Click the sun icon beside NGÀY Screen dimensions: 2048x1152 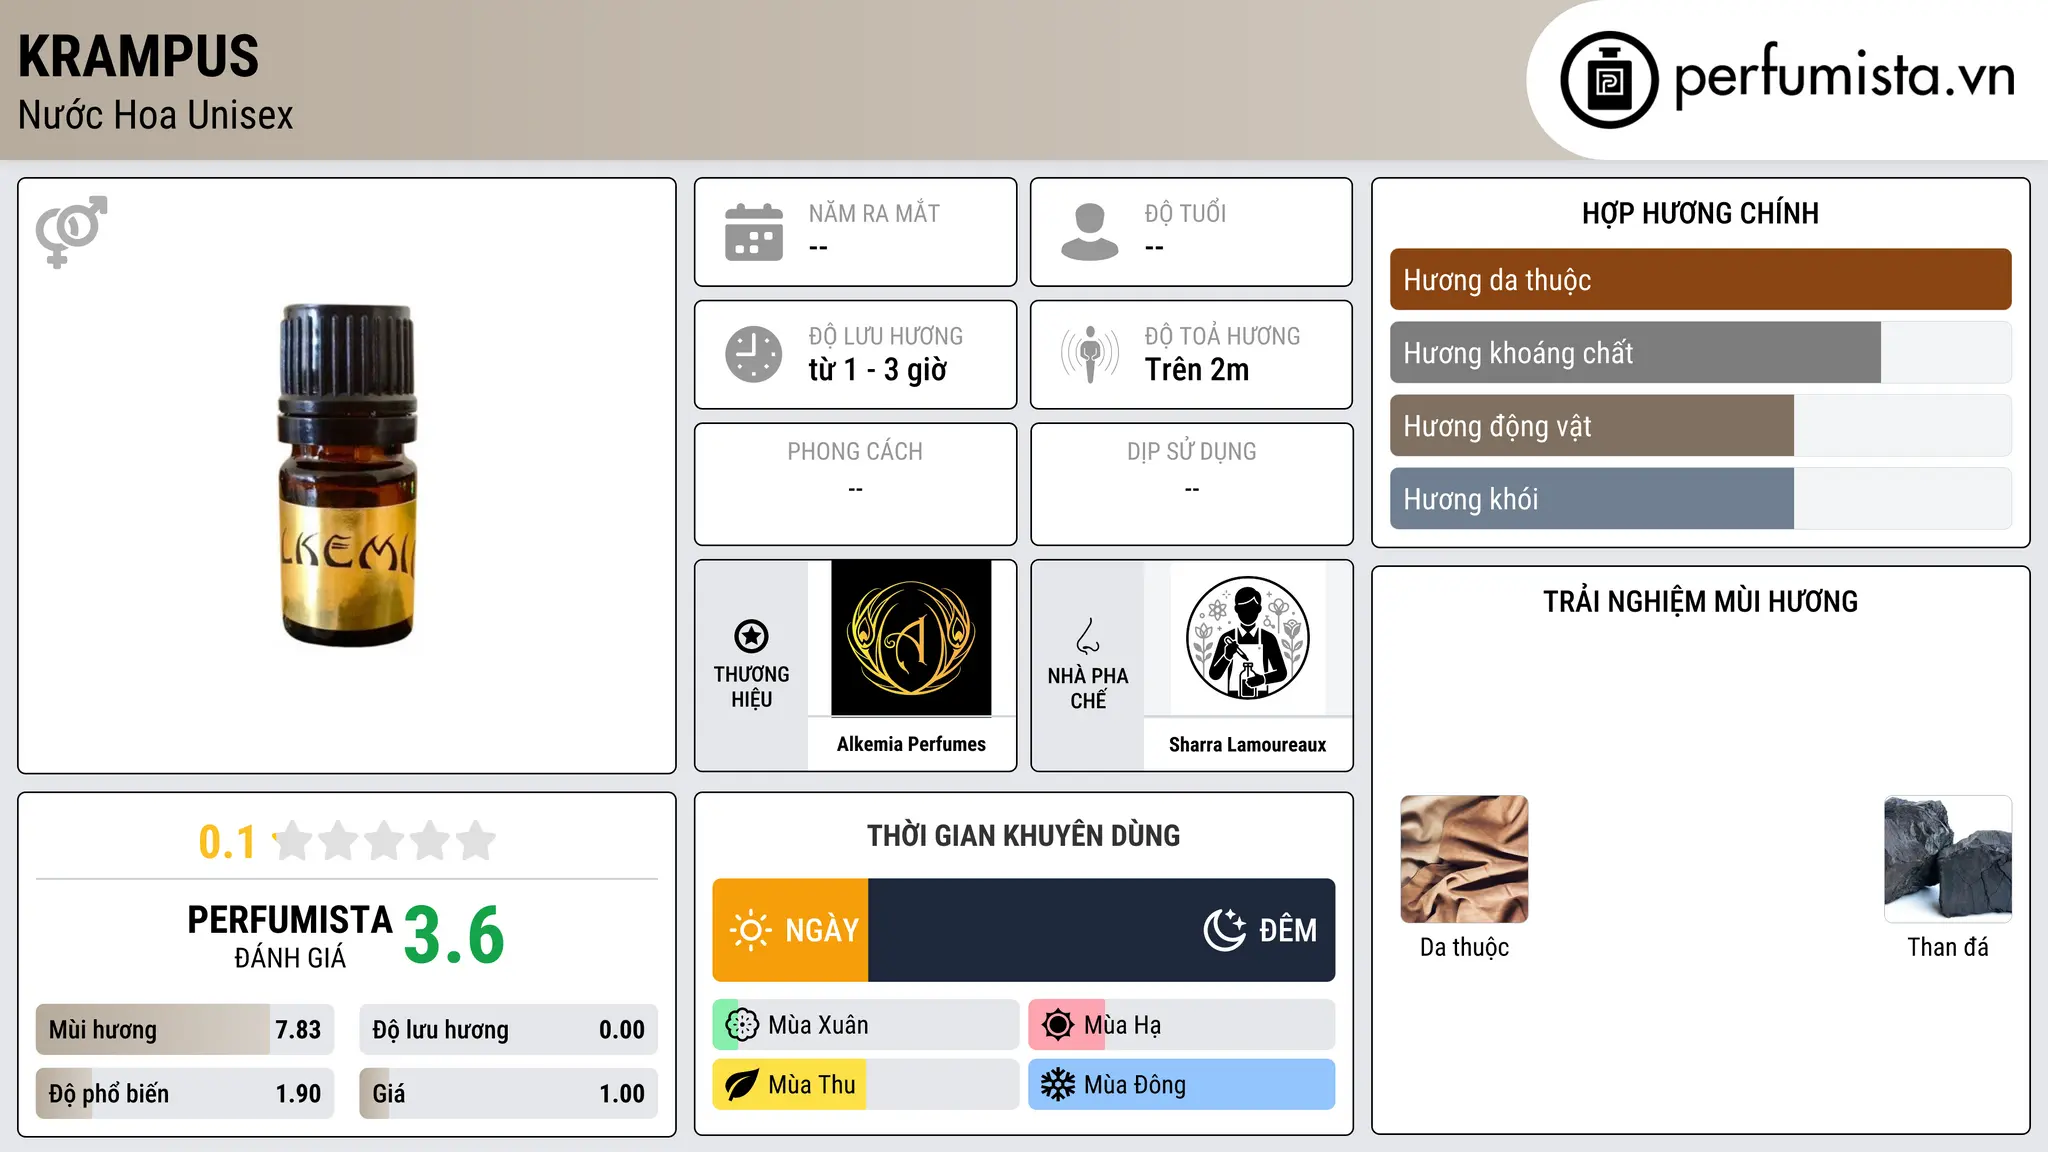tap(750, 930)
